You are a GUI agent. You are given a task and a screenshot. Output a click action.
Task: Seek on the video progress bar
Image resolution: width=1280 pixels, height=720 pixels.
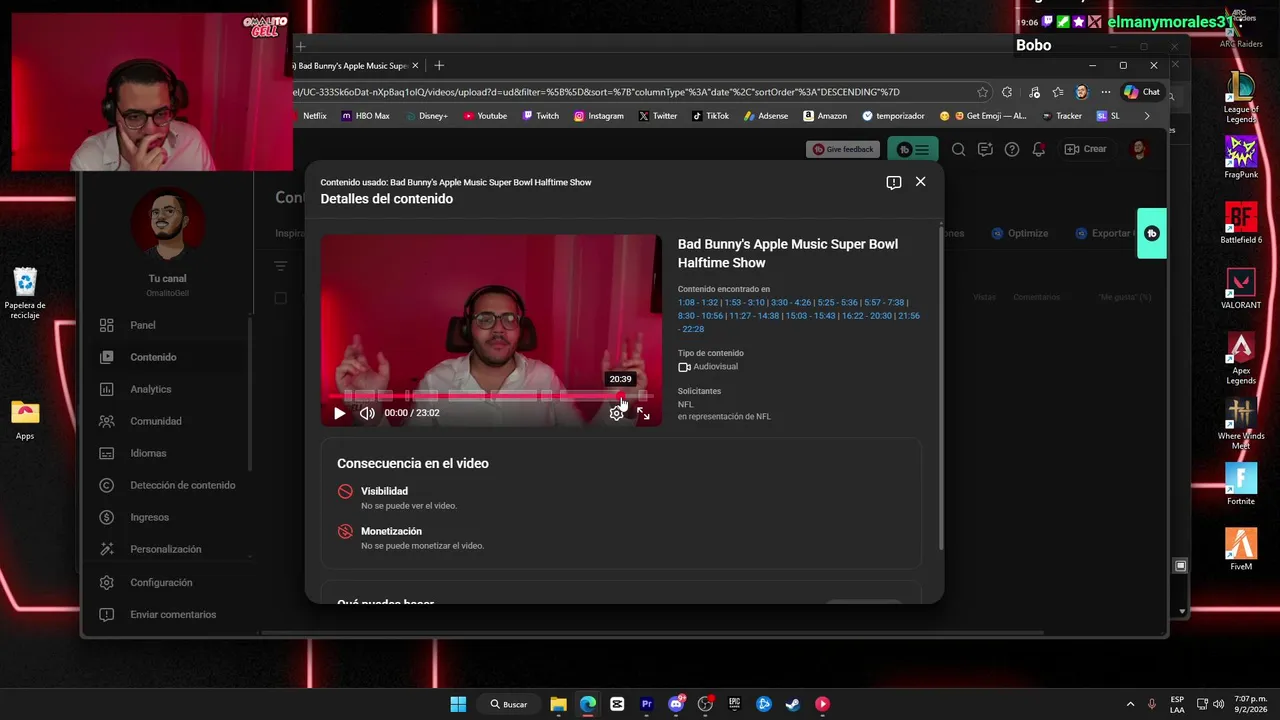491,396
